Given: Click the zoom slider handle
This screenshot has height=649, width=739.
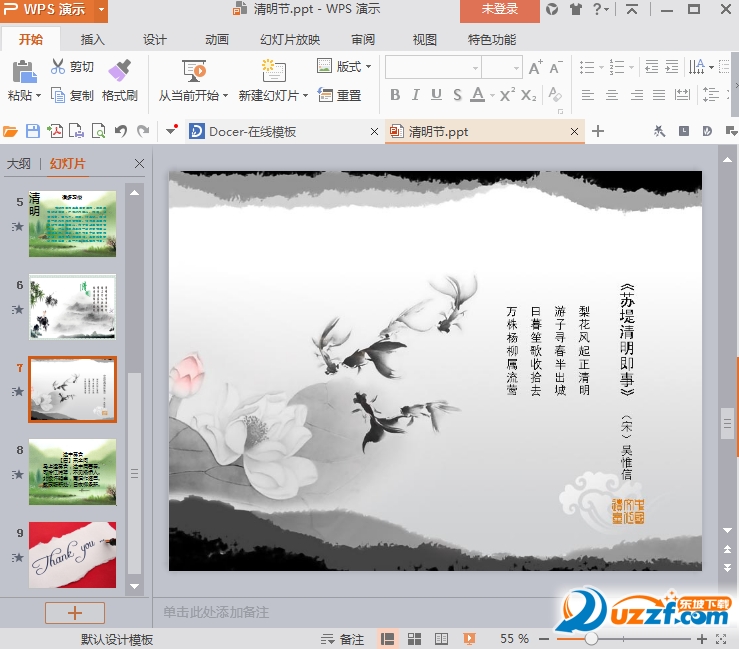Looking at the screenshot, I should click(591, 639).
